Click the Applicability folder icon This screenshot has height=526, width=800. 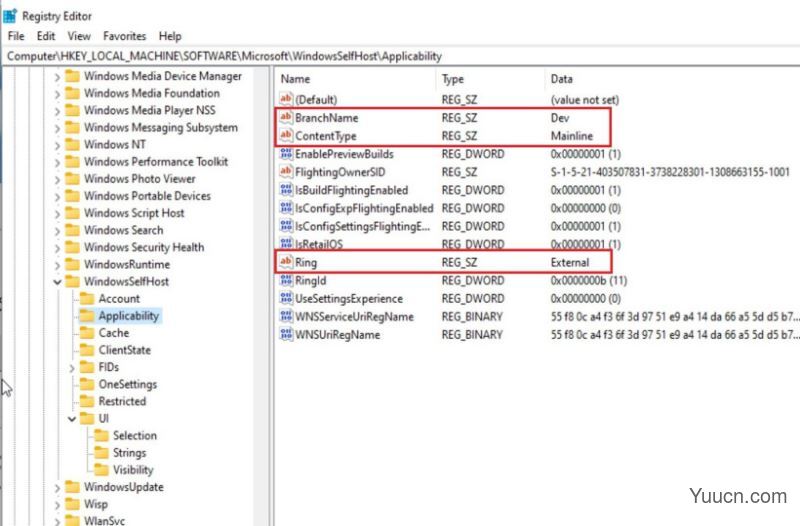pos(87,316)
